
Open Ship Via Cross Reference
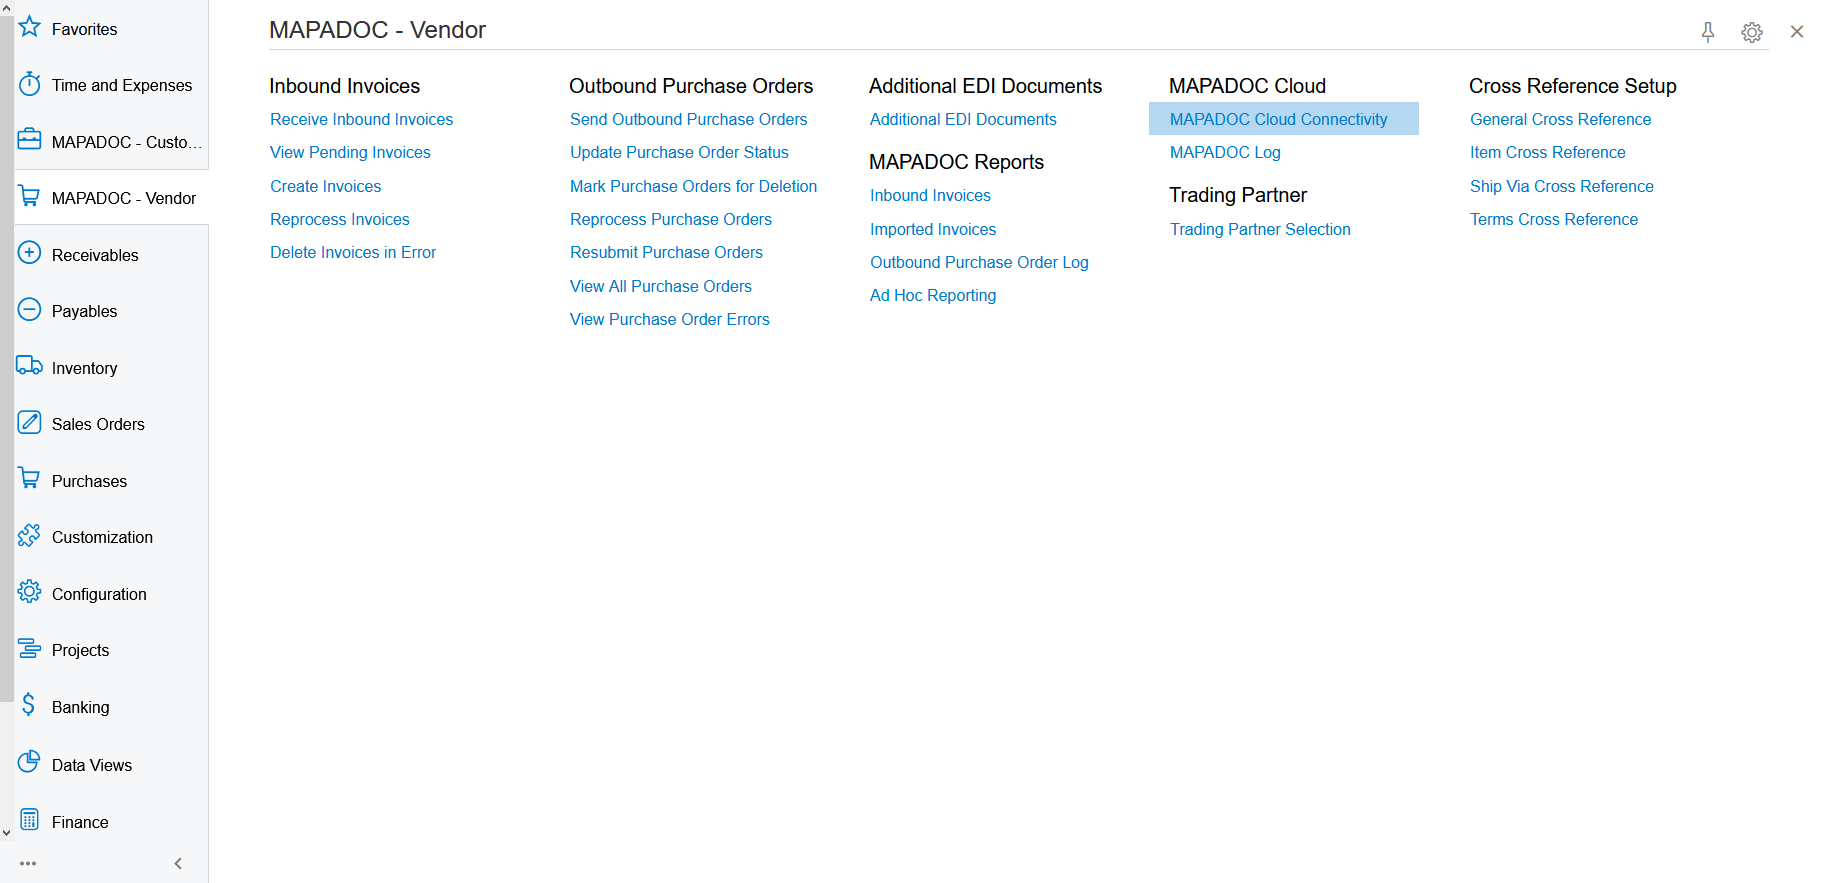pos(1561,186)
